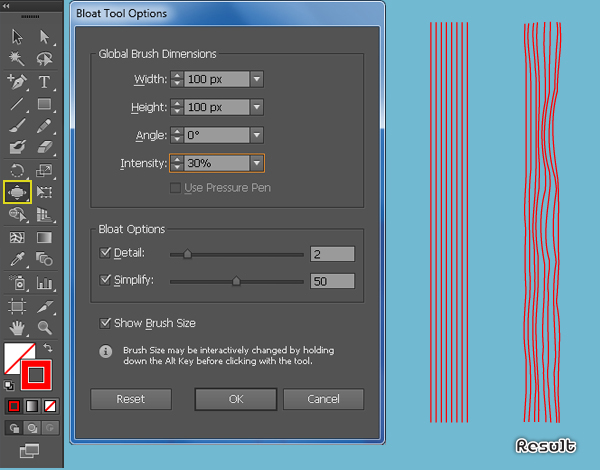The height and width of the screenshot is (470, 600).
Task: Select the Eraser tool
Action: click(44, 147)
